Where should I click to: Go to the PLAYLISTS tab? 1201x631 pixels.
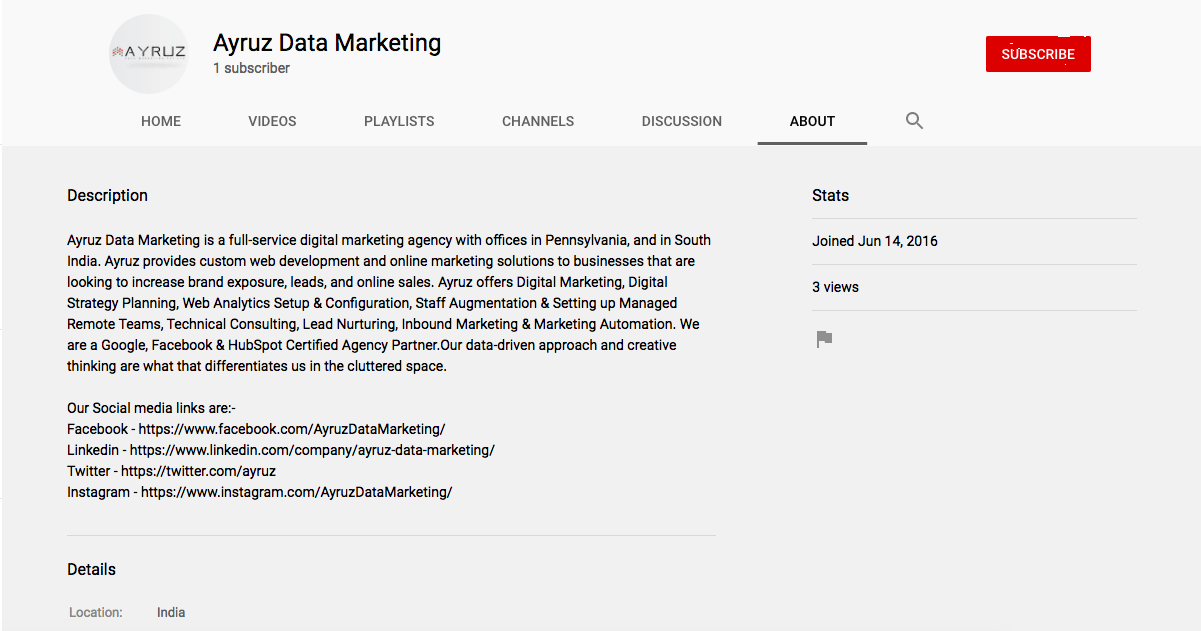(399, 121)
